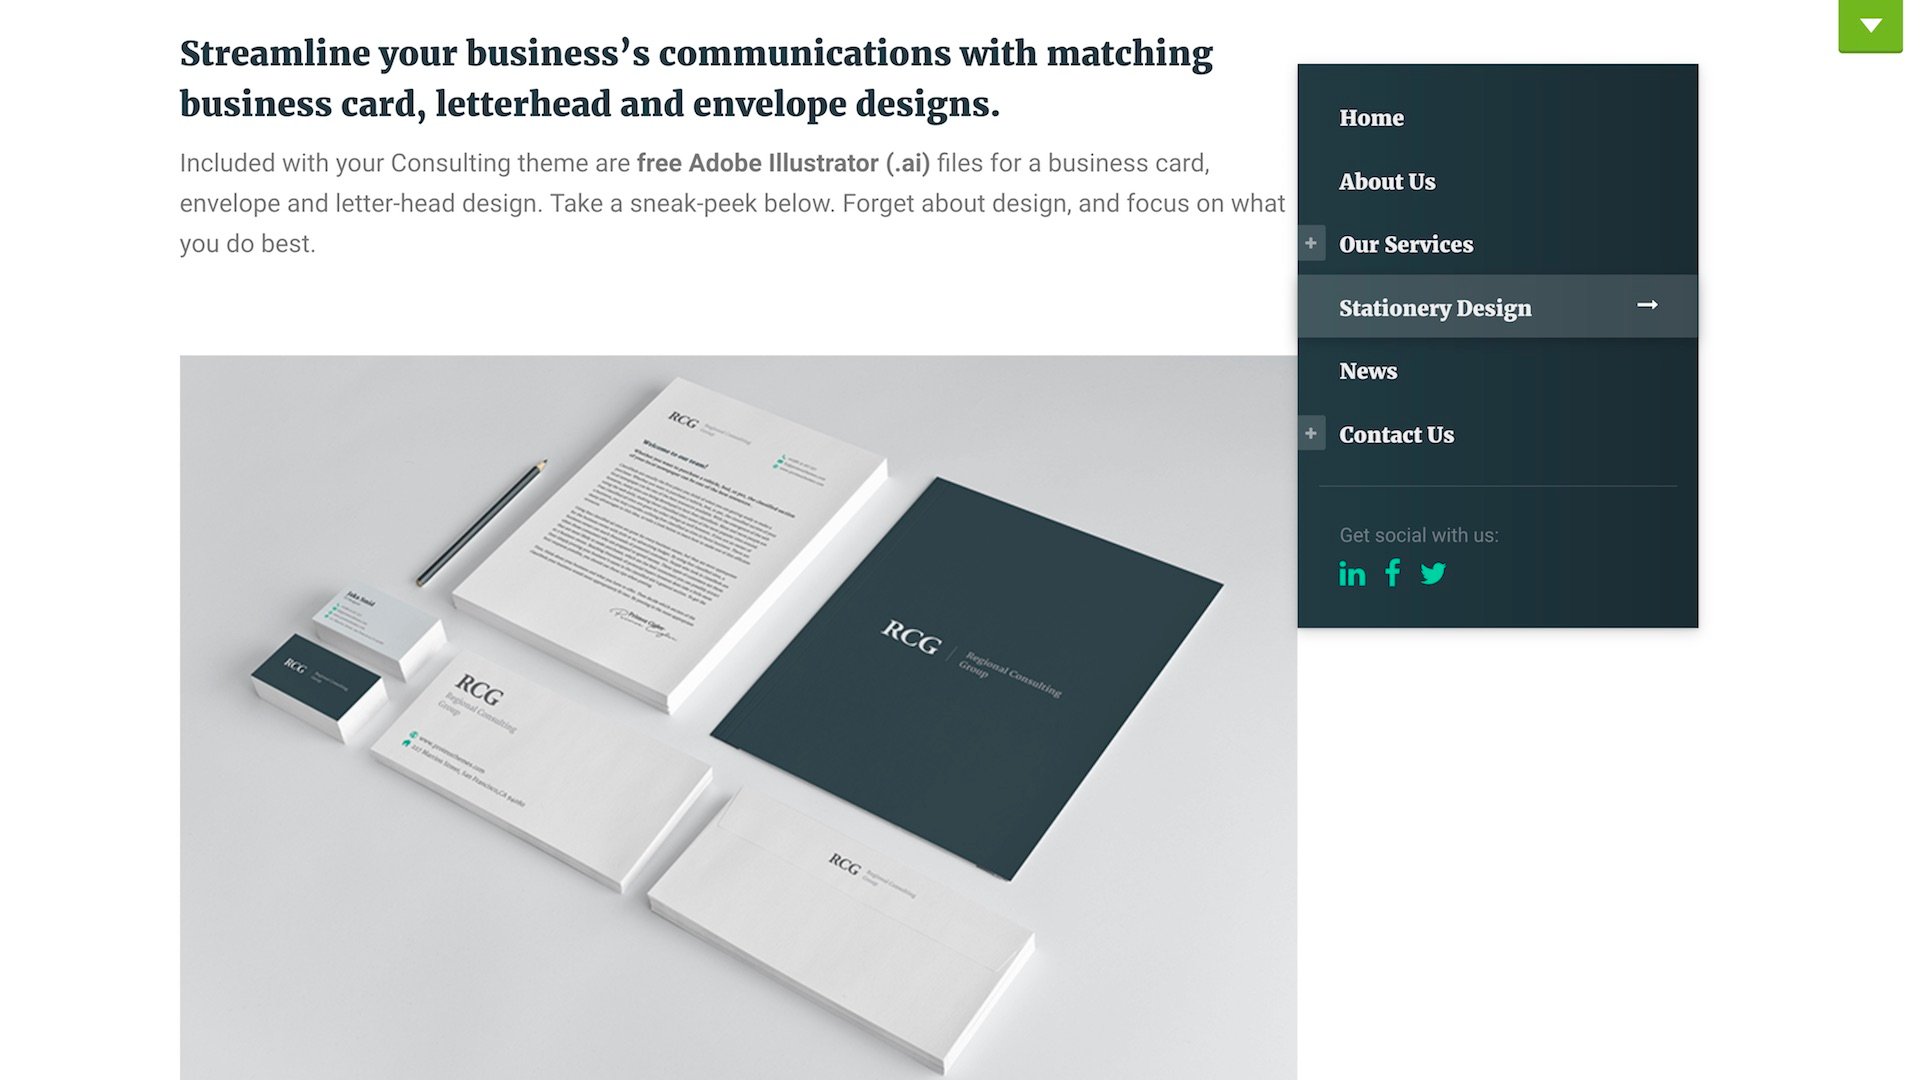This screenshot has height=1080, width=1920.
Task: Open the About Us menu item
Action: tap(1387, 182)
